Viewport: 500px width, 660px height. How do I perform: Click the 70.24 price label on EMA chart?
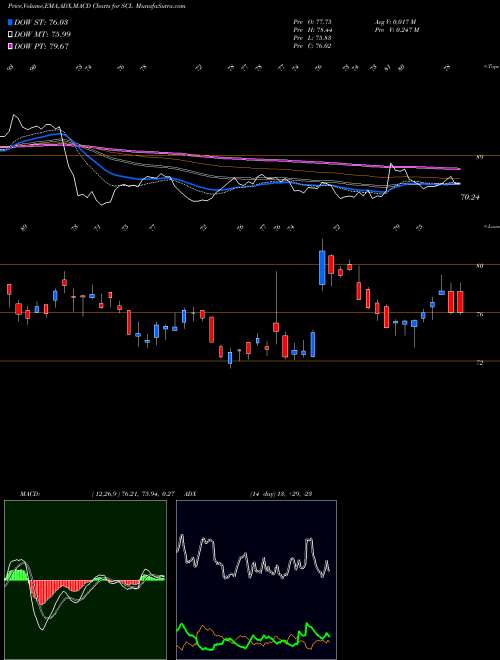click(x=470, y=197)
